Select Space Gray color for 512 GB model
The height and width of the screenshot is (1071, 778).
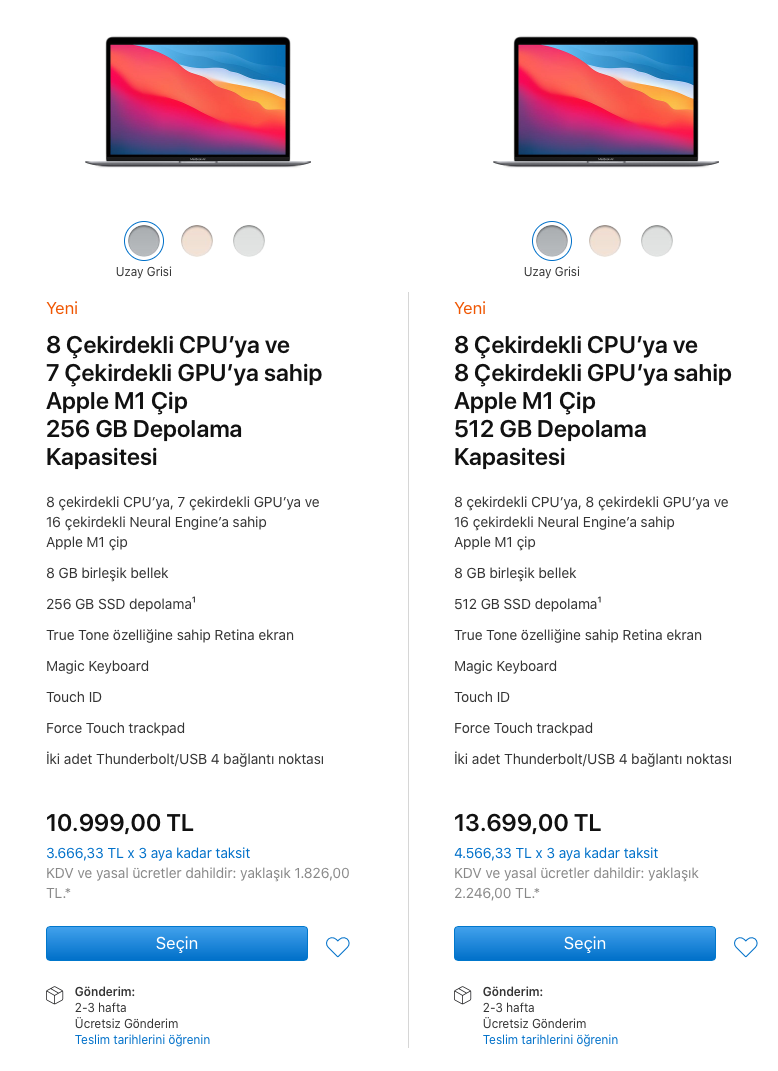tap(552, 240)
